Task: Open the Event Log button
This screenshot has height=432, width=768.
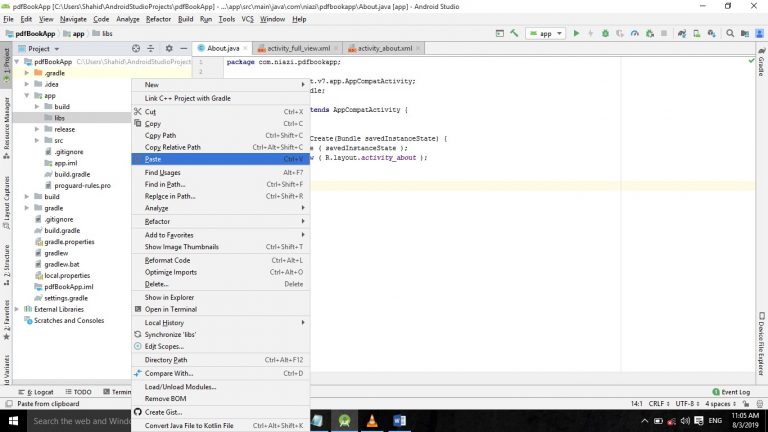Action: point(731,392)
